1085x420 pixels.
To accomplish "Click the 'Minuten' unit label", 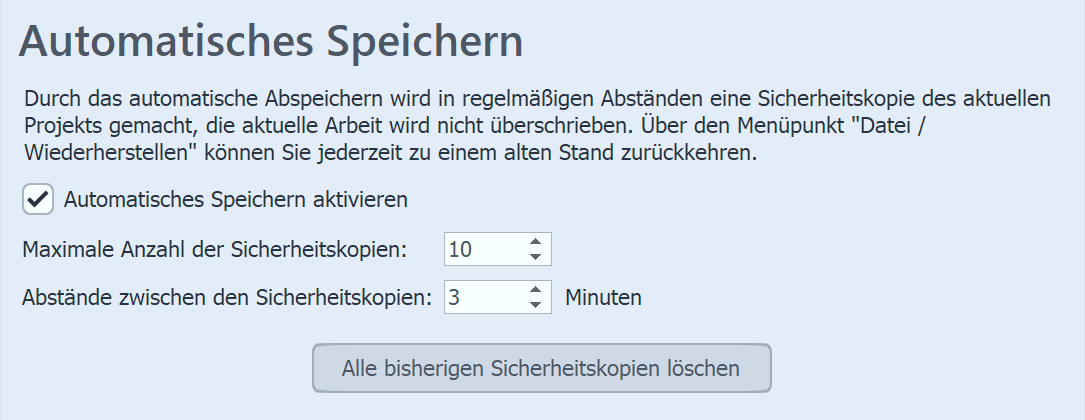I will 603,297.
